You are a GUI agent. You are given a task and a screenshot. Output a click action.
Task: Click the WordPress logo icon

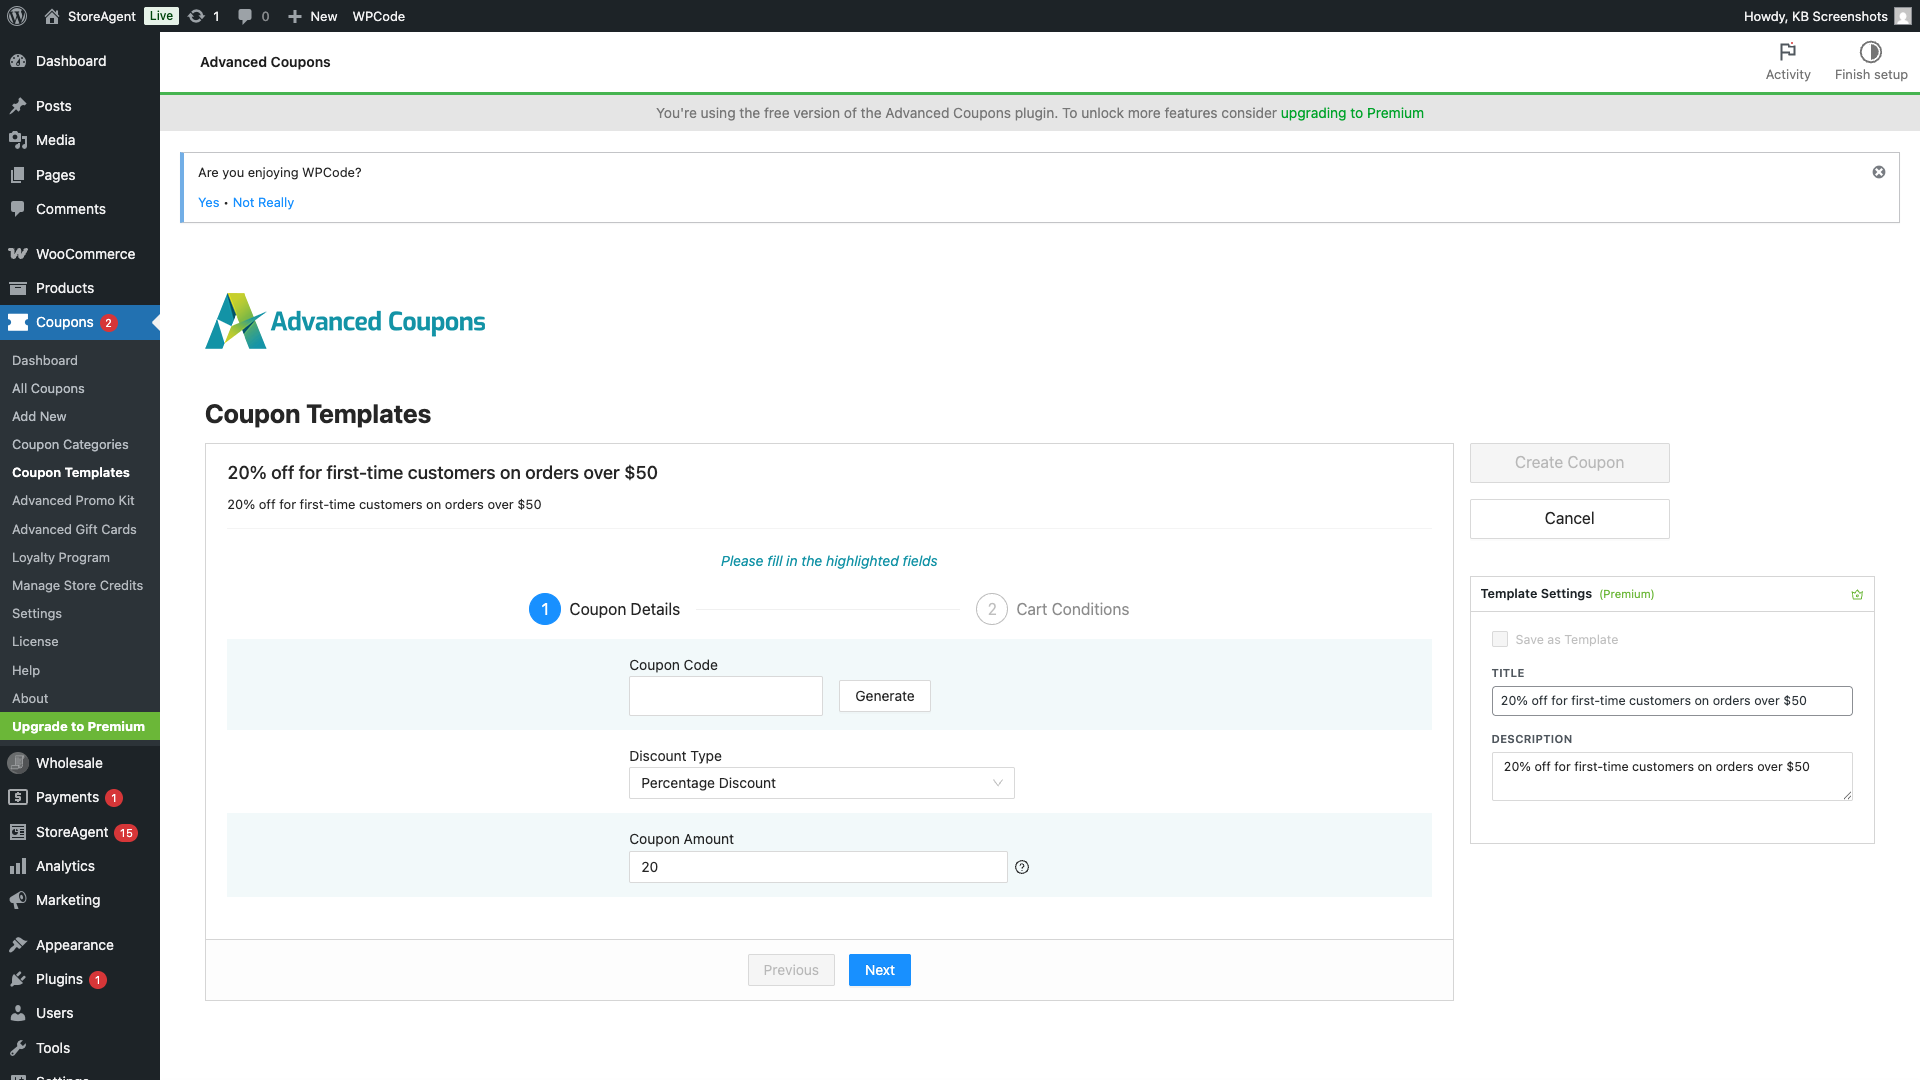tap(17, 16)
